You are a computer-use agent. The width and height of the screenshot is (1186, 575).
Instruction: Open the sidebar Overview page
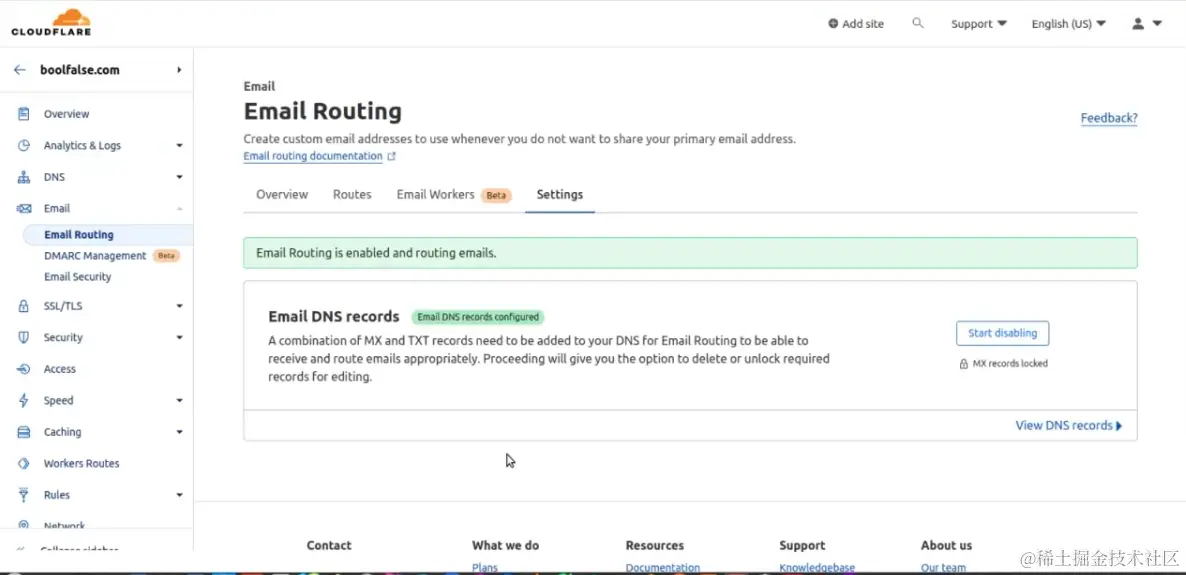[x=67, y=113]
